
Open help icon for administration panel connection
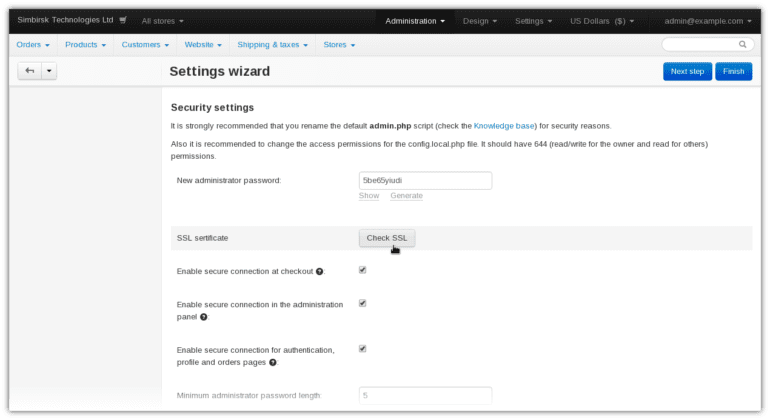(x=203, y=316)
